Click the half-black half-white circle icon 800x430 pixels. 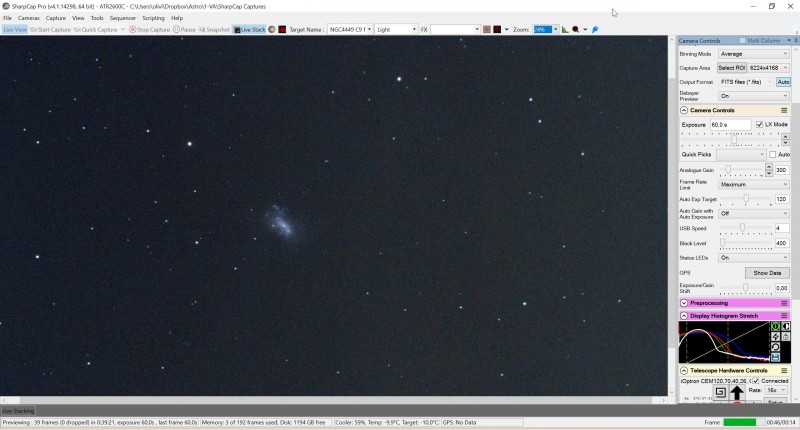coord(785,326)
